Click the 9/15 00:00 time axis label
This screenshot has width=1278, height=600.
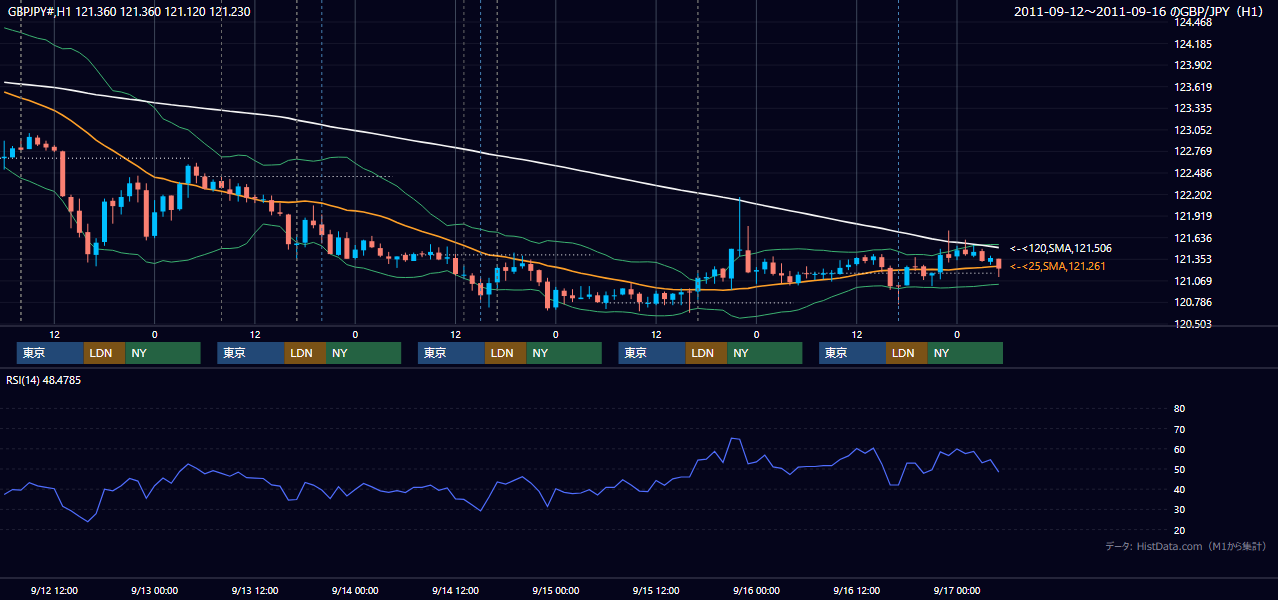pos(555,591)
